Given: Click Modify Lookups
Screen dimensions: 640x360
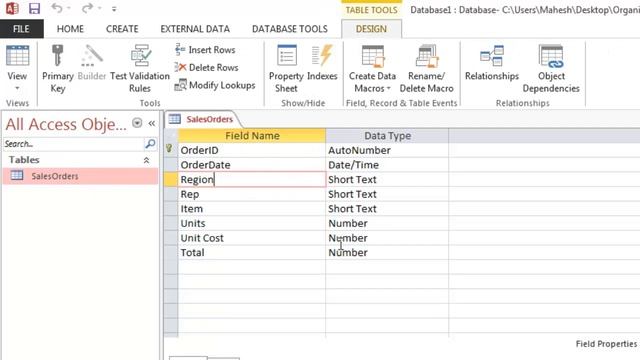Looking at the screenshot, I should [215, 85].
